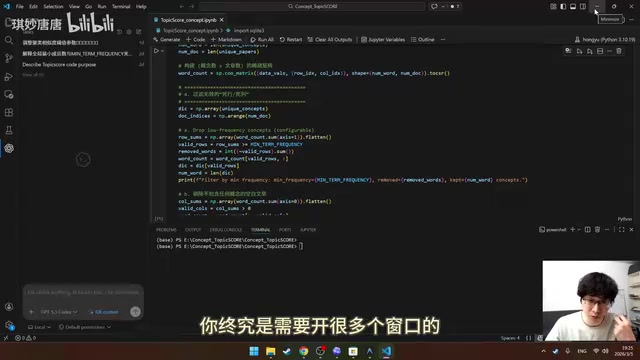
Task: Open the Testing flask view
Action: tap(9, 130)
